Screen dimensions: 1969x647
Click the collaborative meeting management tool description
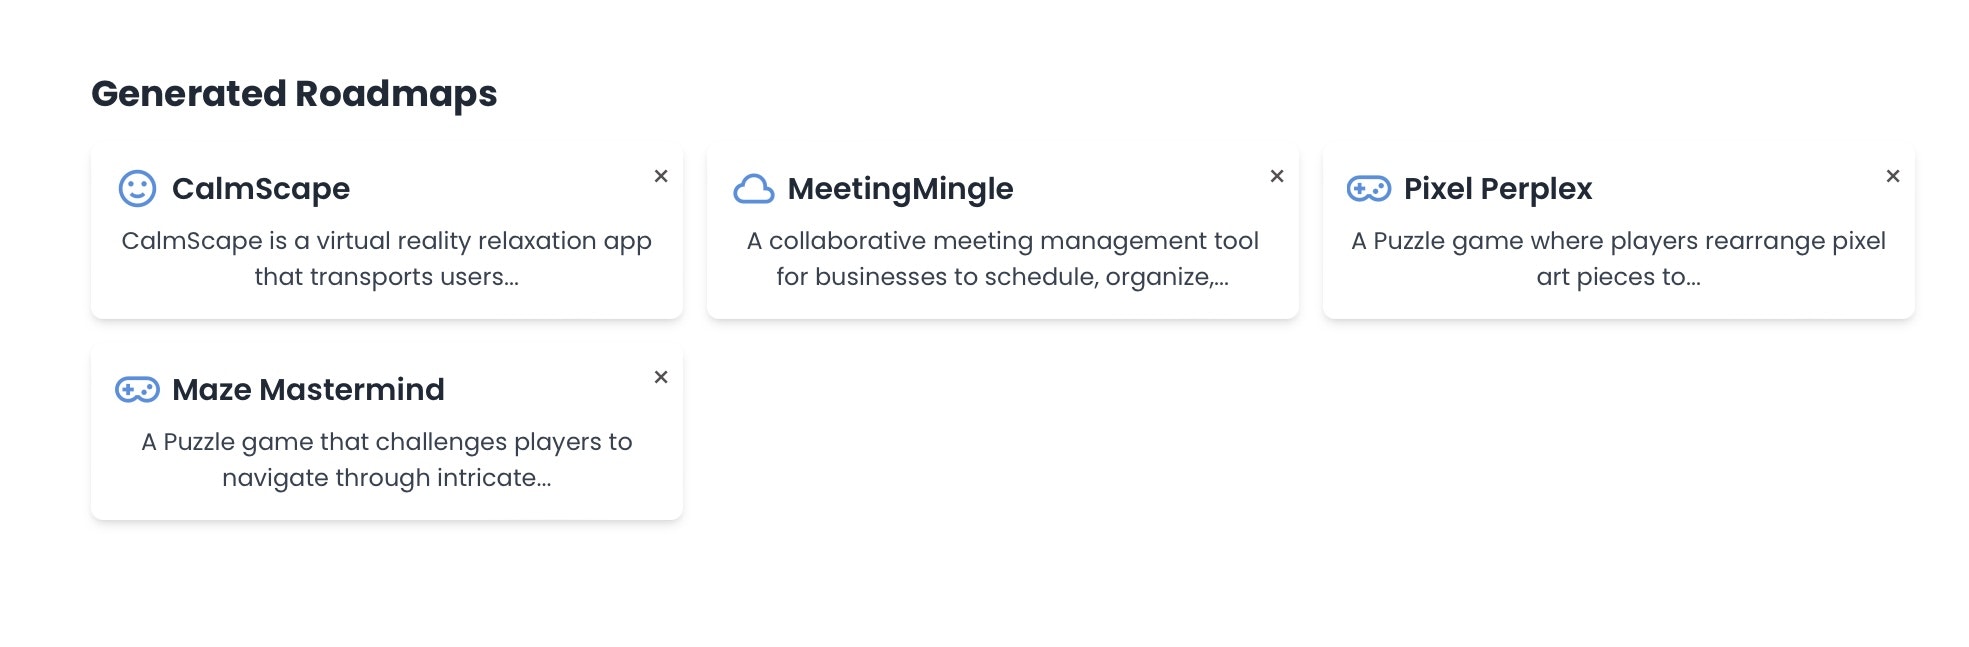[1002, 258]
